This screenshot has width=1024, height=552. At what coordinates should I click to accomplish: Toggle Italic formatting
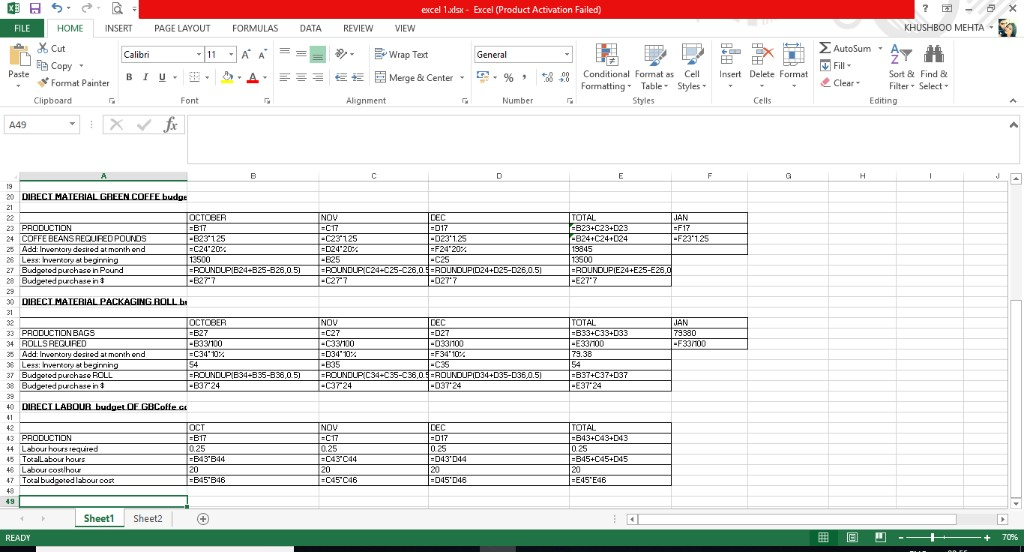point(146,77)
